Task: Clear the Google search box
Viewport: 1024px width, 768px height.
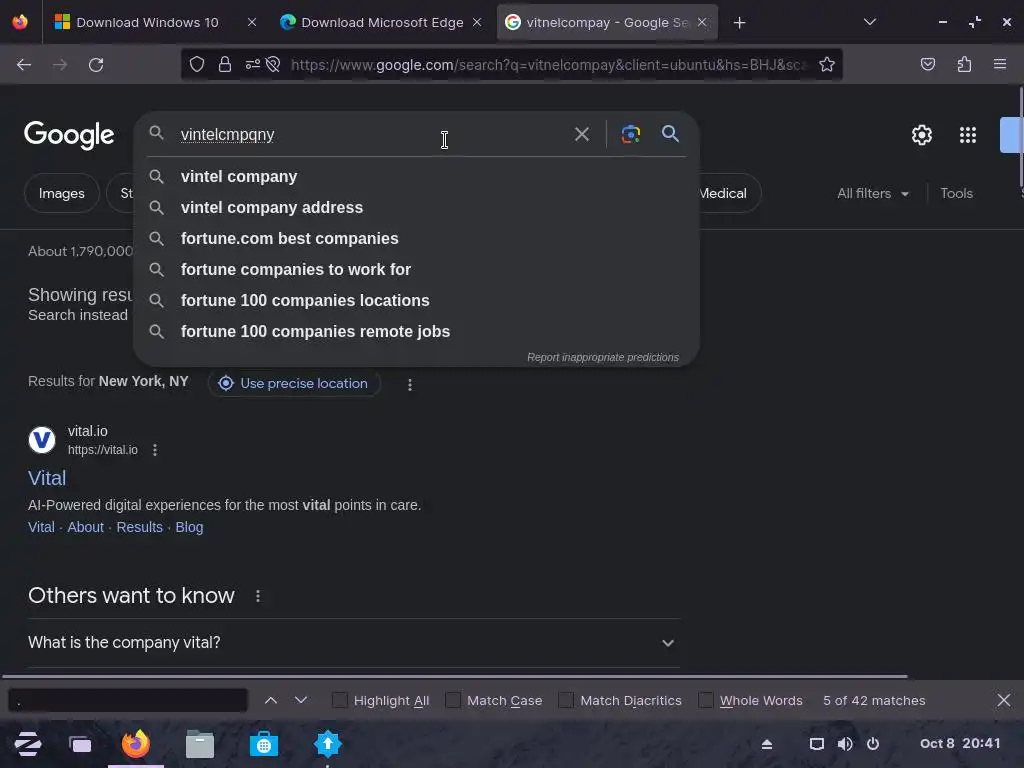Action: click(581, 135)
